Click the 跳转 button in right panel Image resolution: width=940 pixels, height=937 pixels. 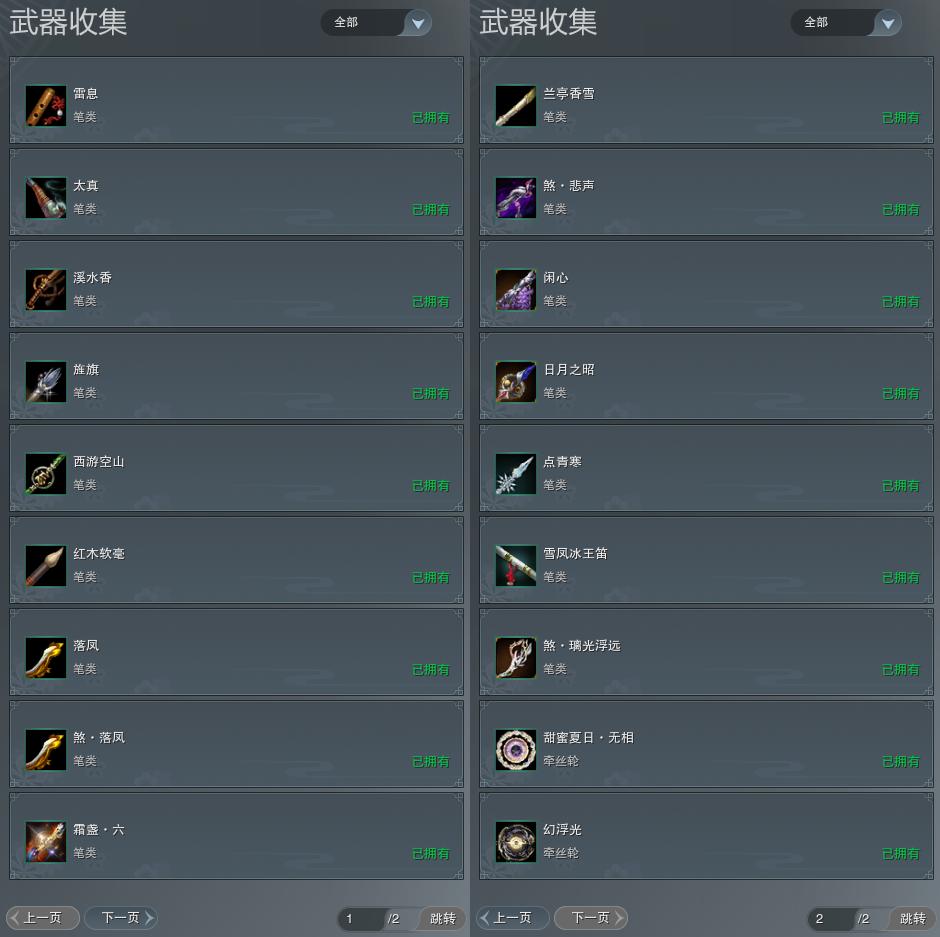coord(913,918)
